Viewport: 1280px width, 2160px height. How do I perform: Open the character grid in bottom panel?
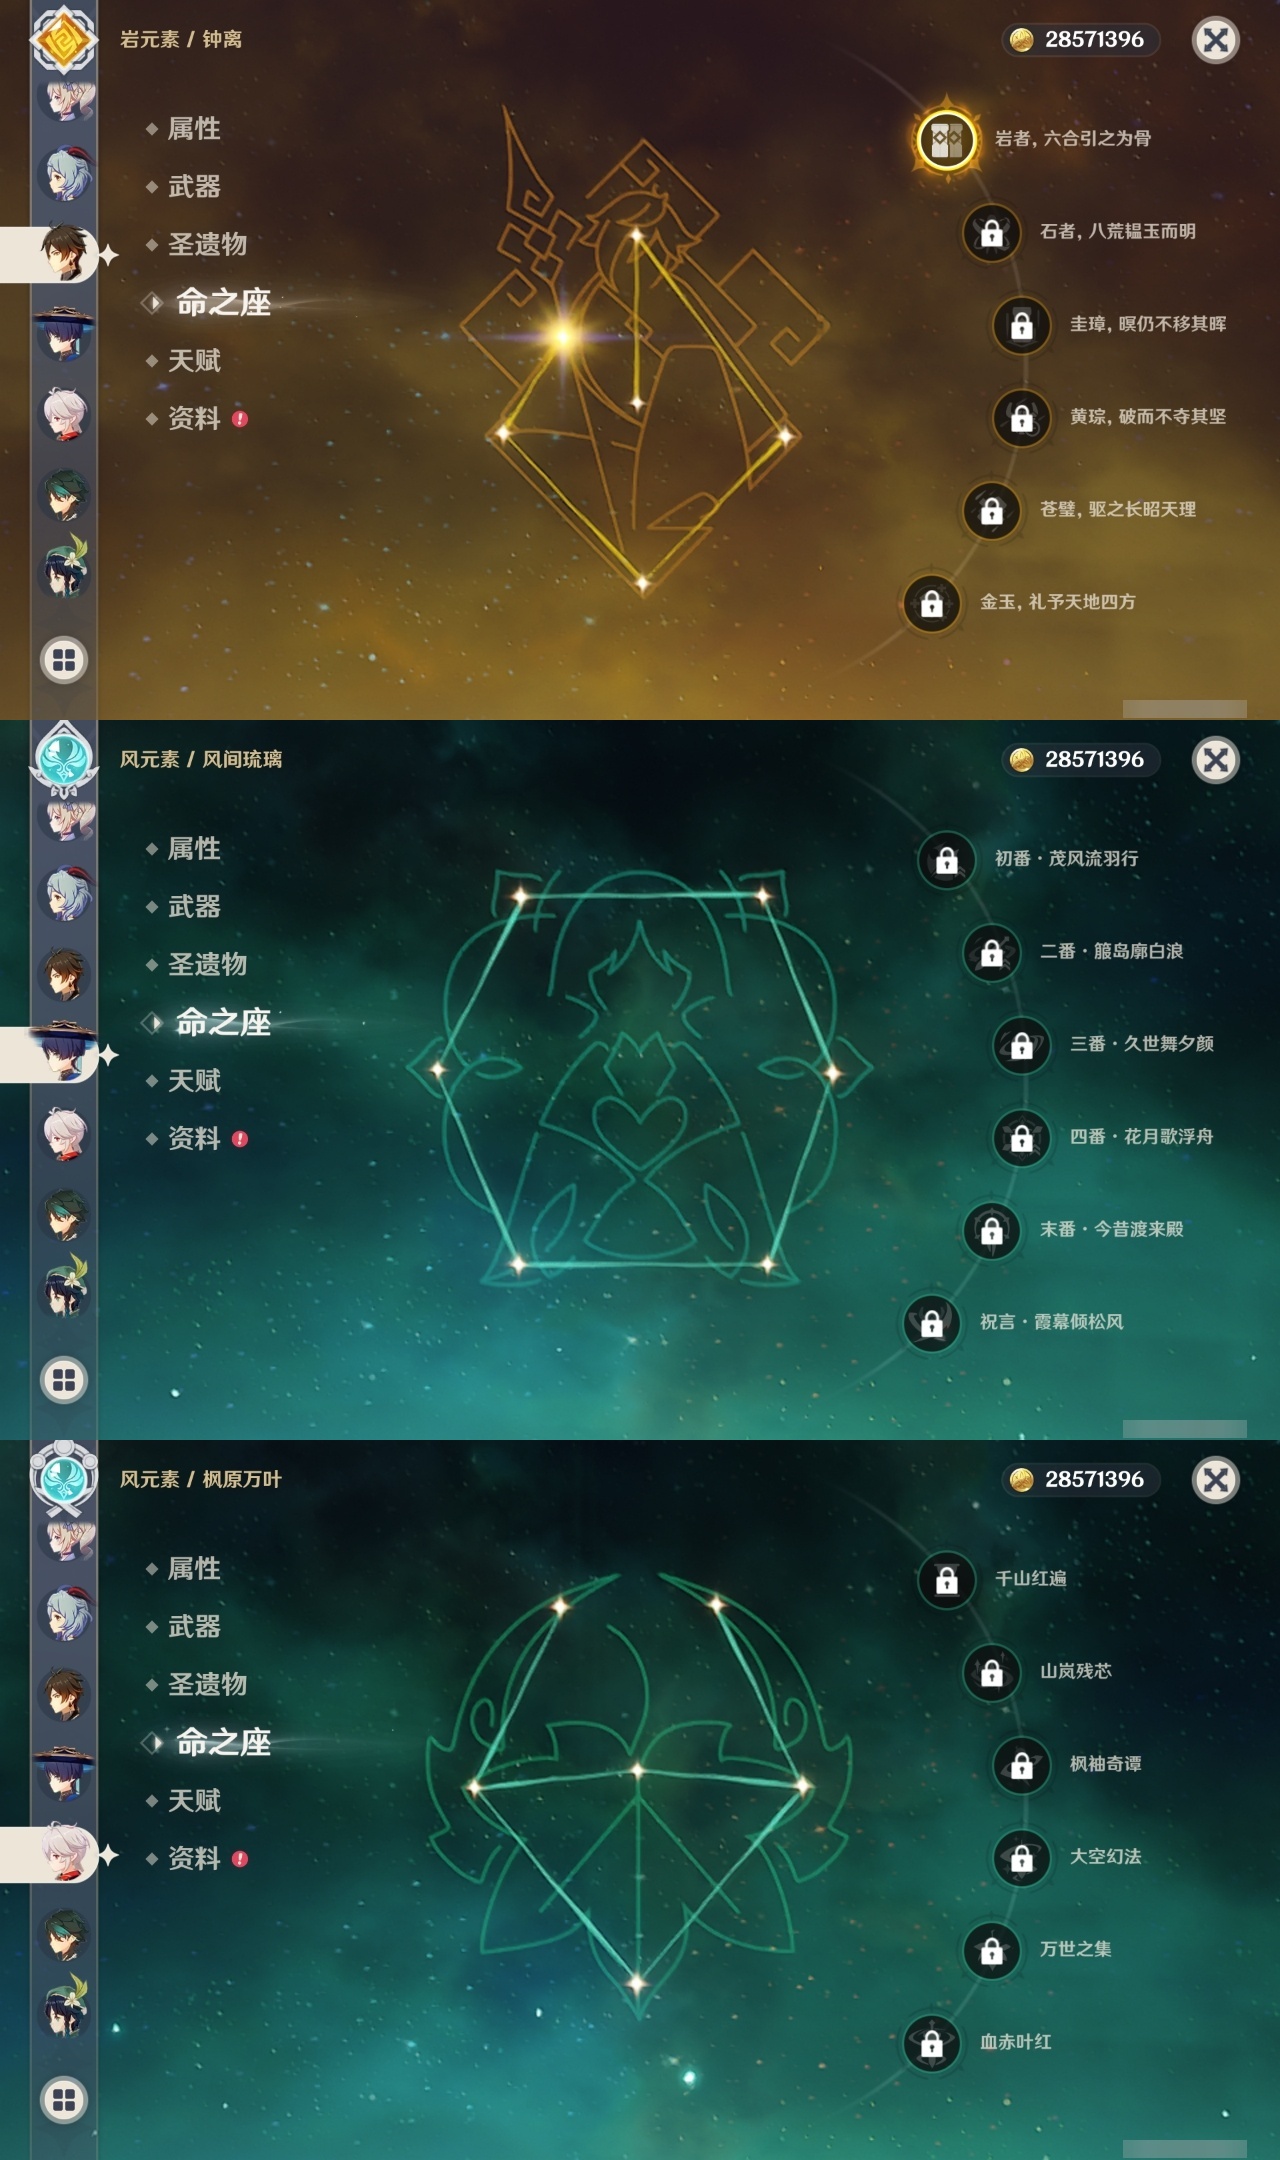64,2100
